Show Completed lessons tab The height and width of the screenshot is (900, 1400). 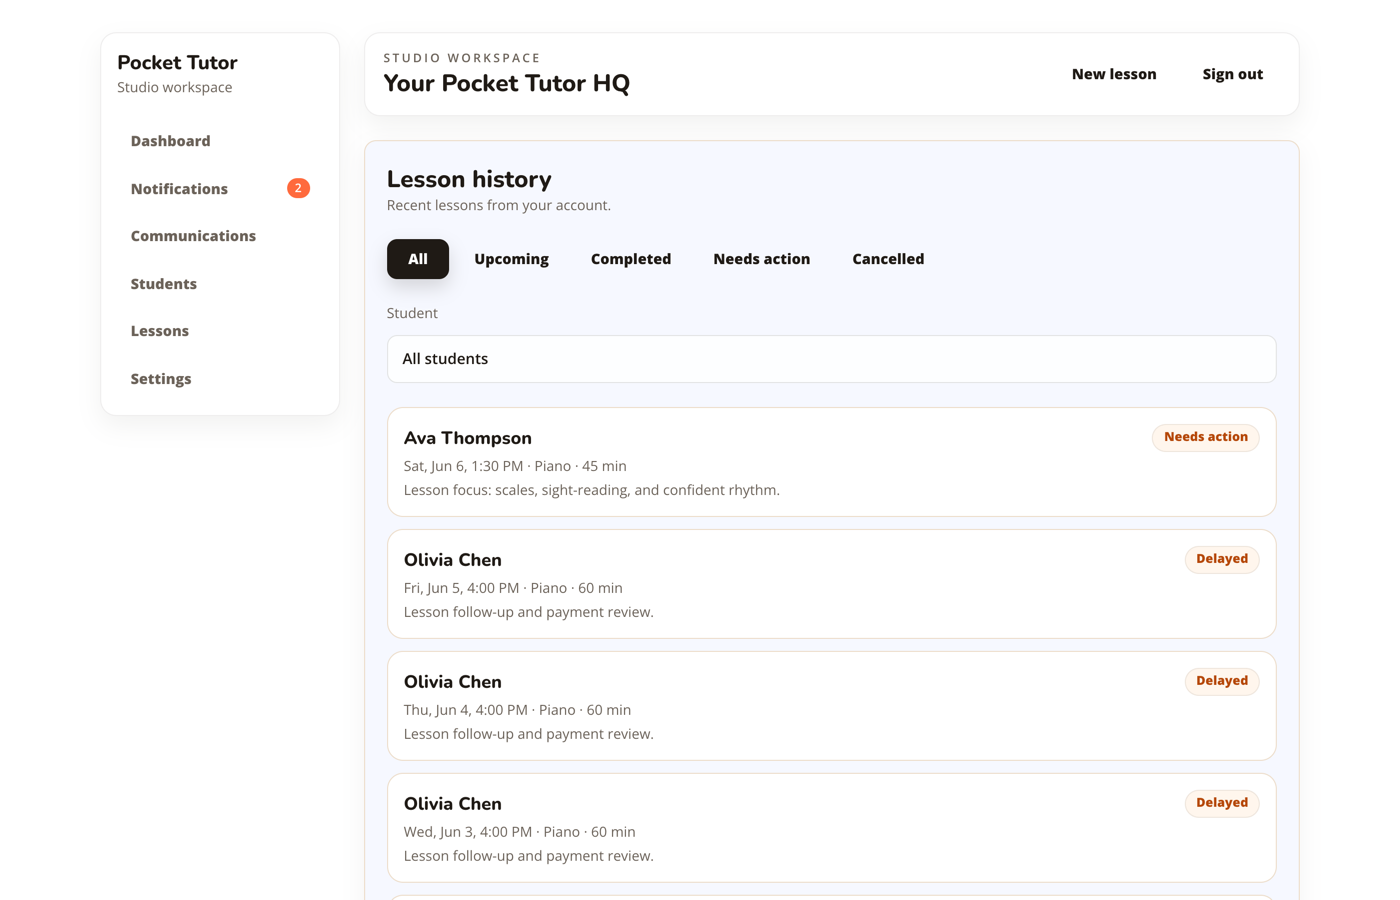[x=631, y=259]
